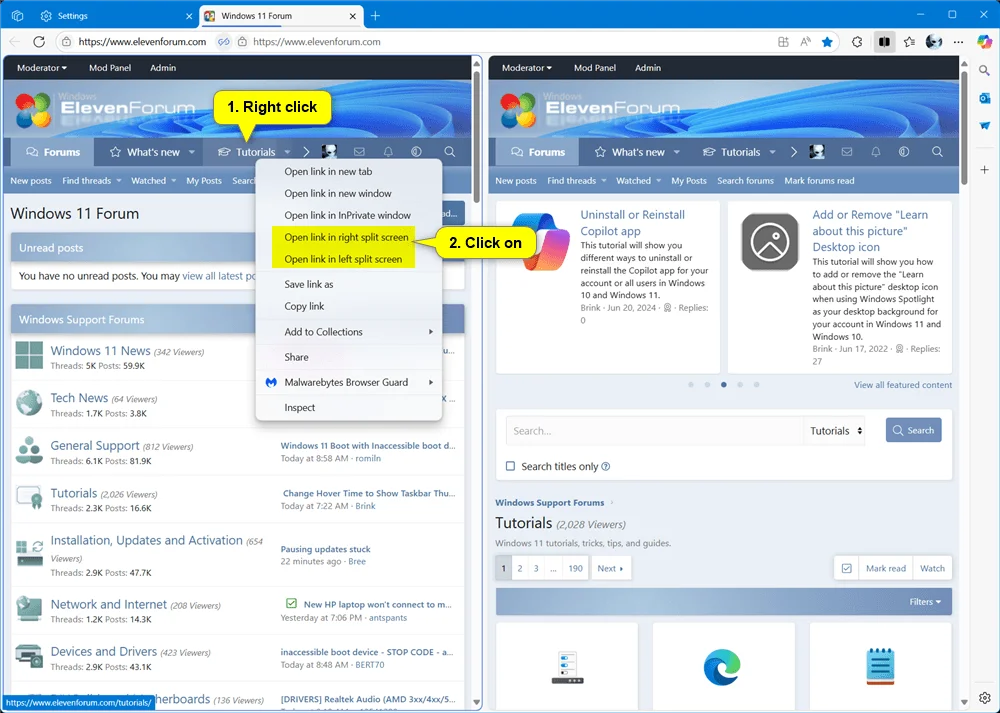Click the style chooser icon in the right pane nav

click(x=904, y=152)
